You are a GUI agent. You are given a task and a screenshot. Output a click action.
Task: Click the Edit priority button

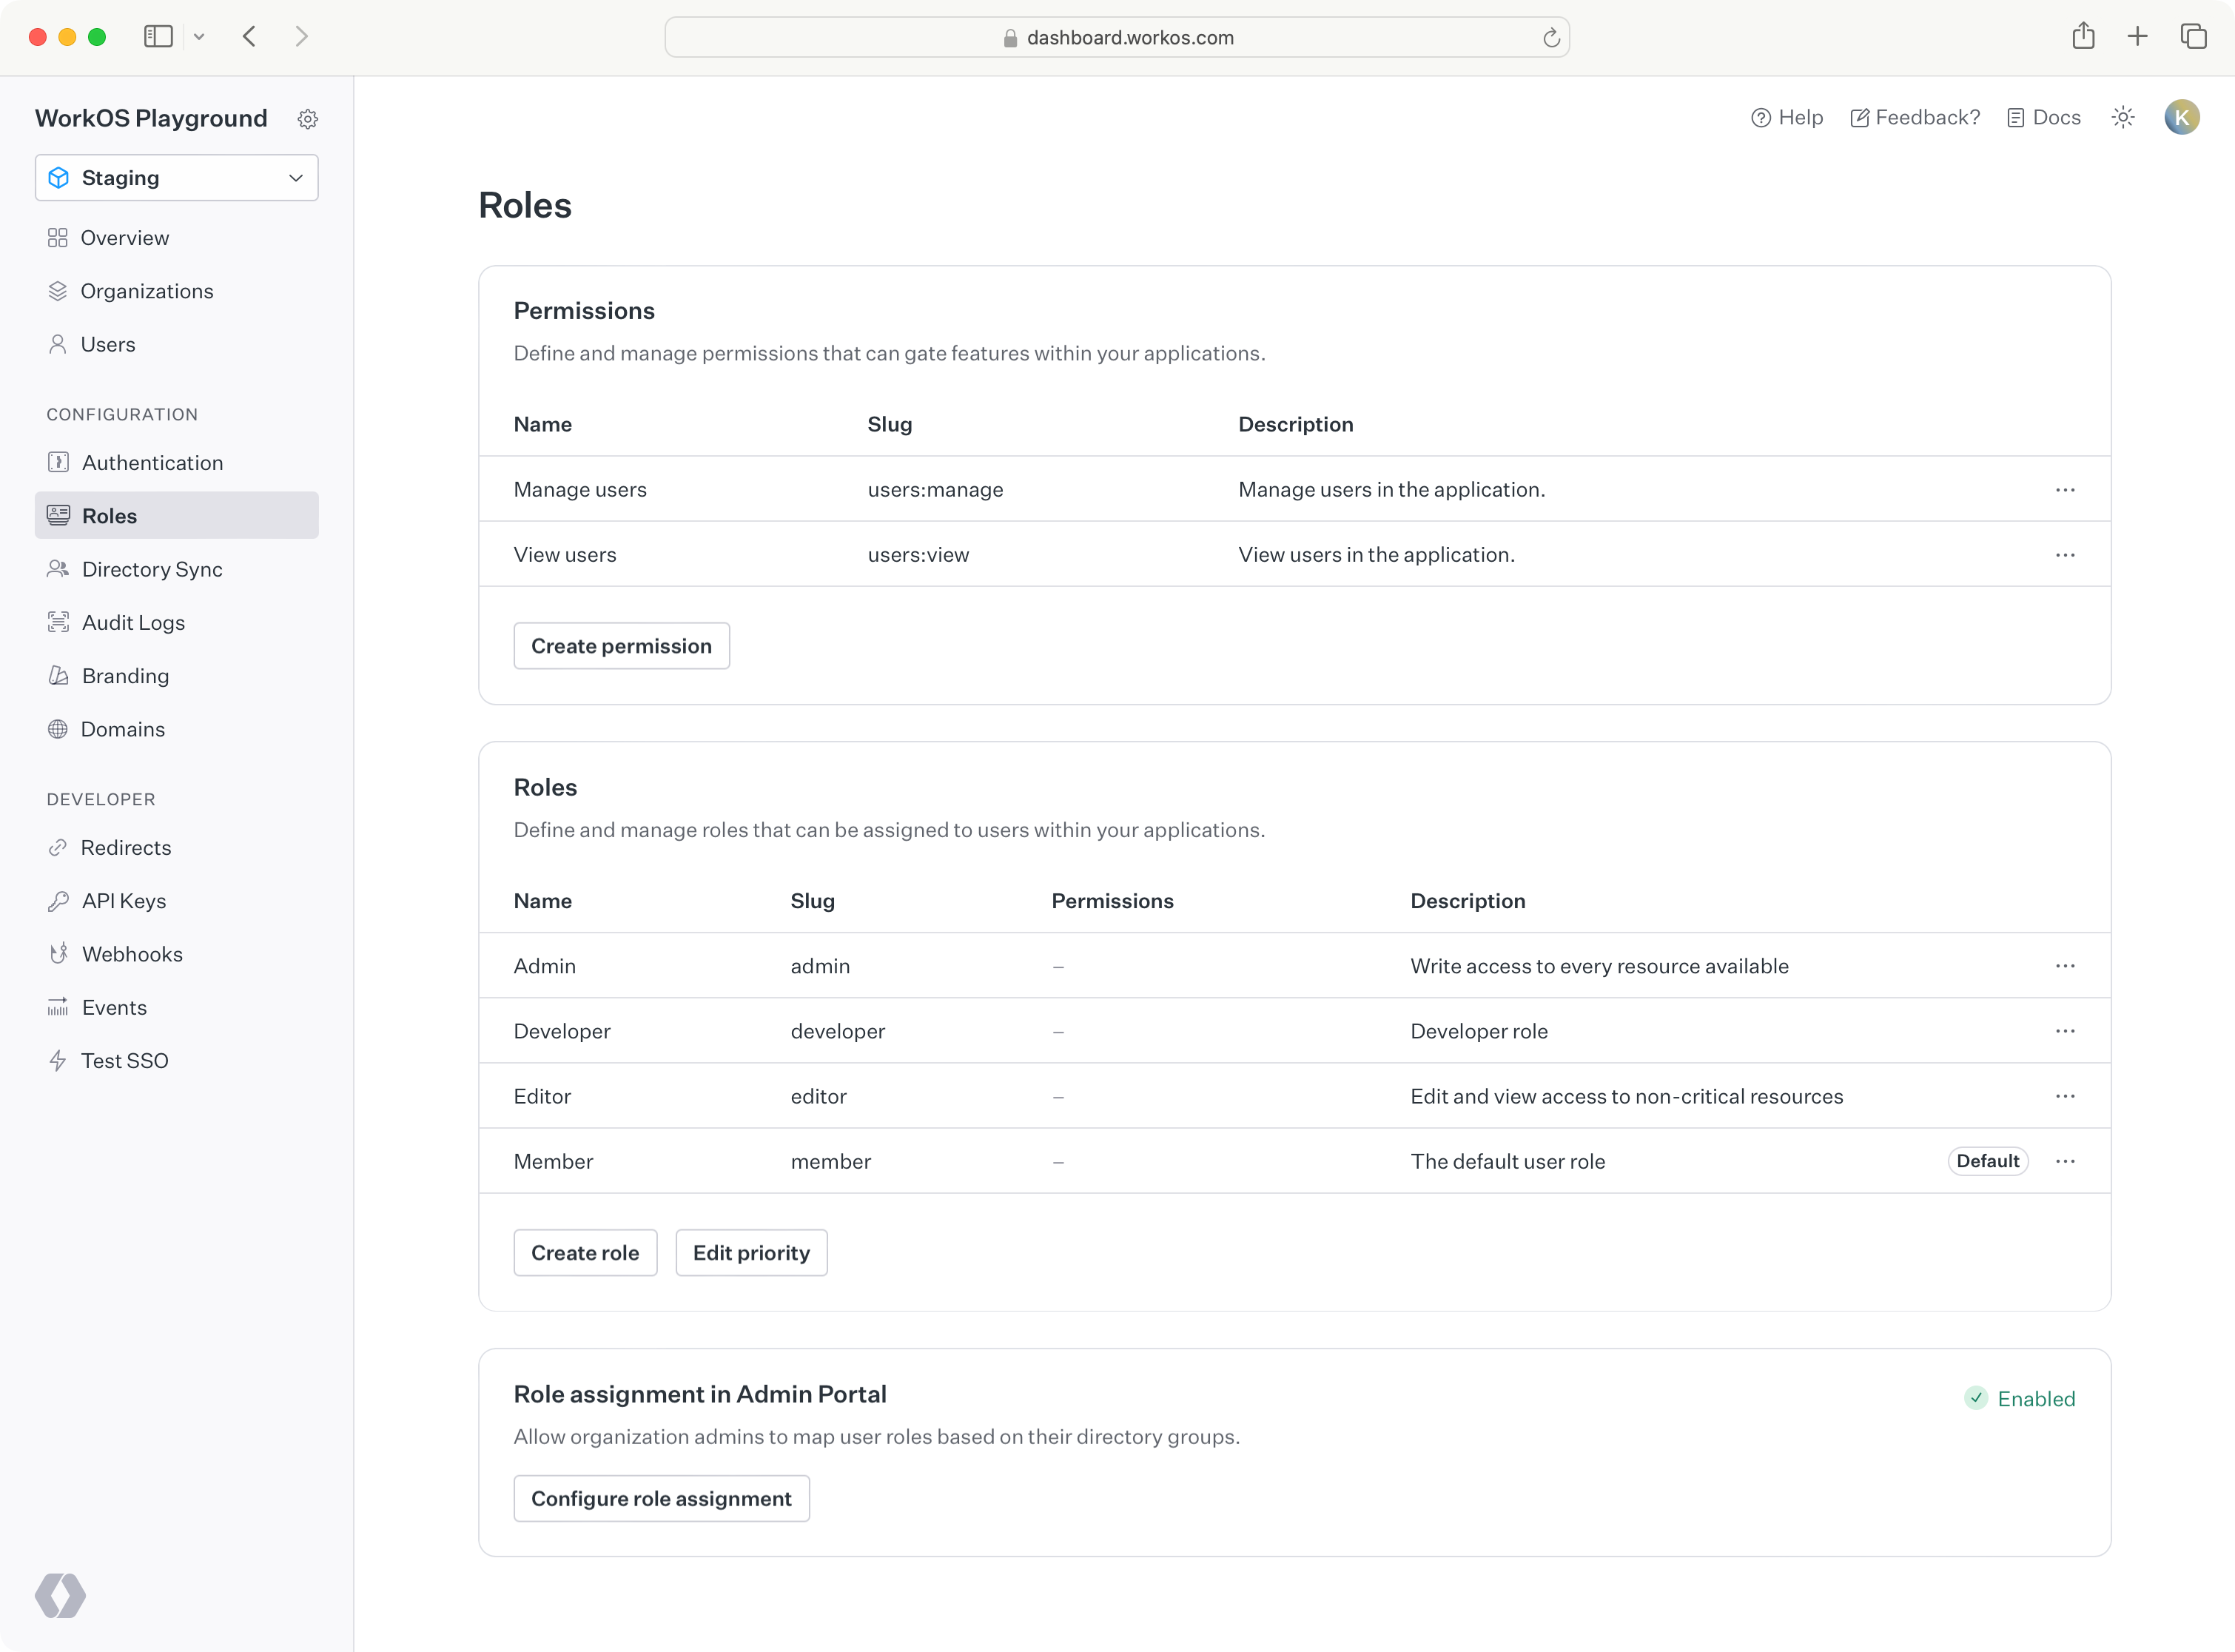tap(751, 1251)
